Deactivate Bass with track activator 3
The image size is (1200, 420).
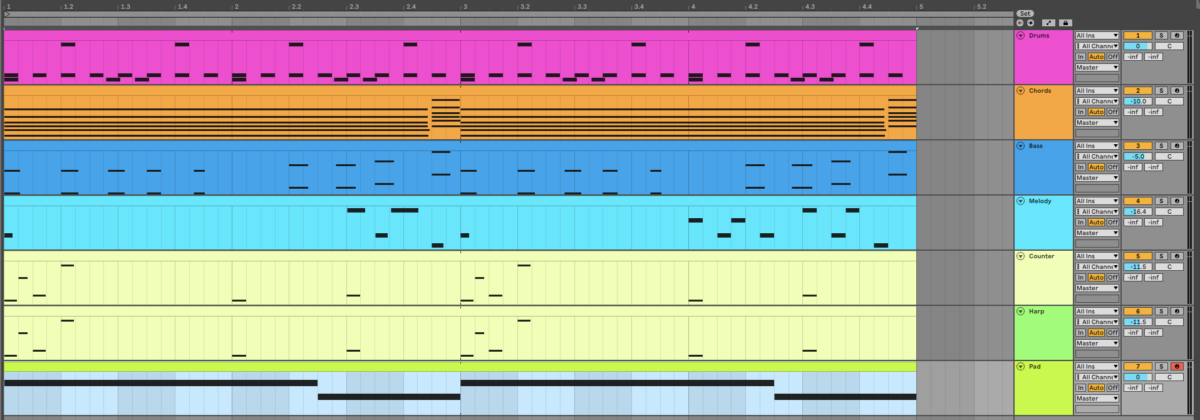click(1138, 146)
